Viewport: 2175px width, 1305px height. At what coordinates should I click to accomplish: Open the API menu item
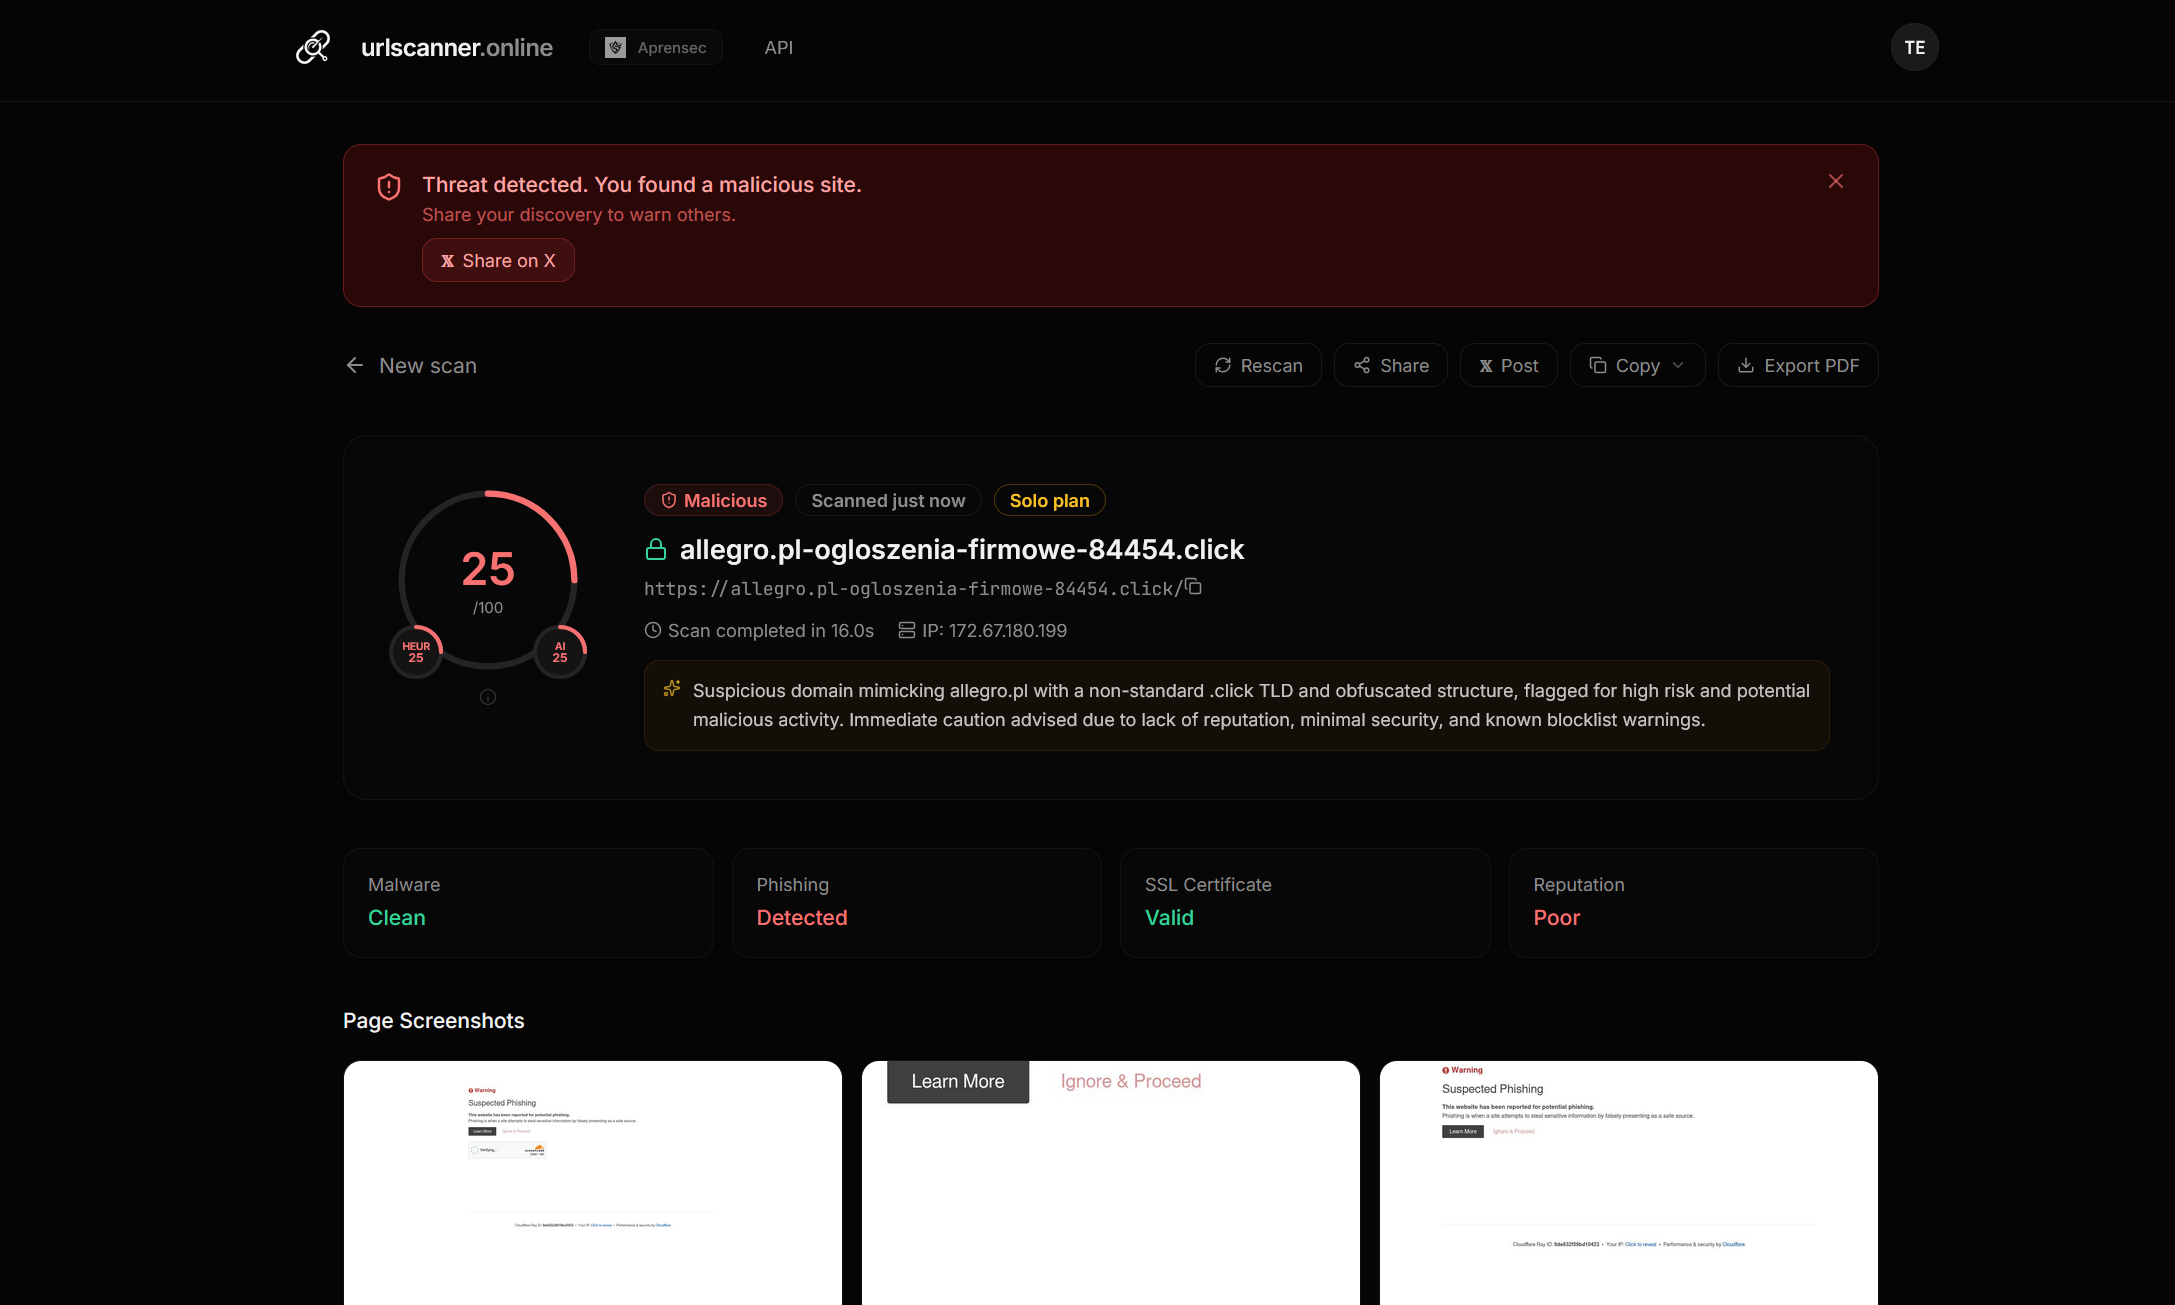pyautogui.click(x=778, y=47)
